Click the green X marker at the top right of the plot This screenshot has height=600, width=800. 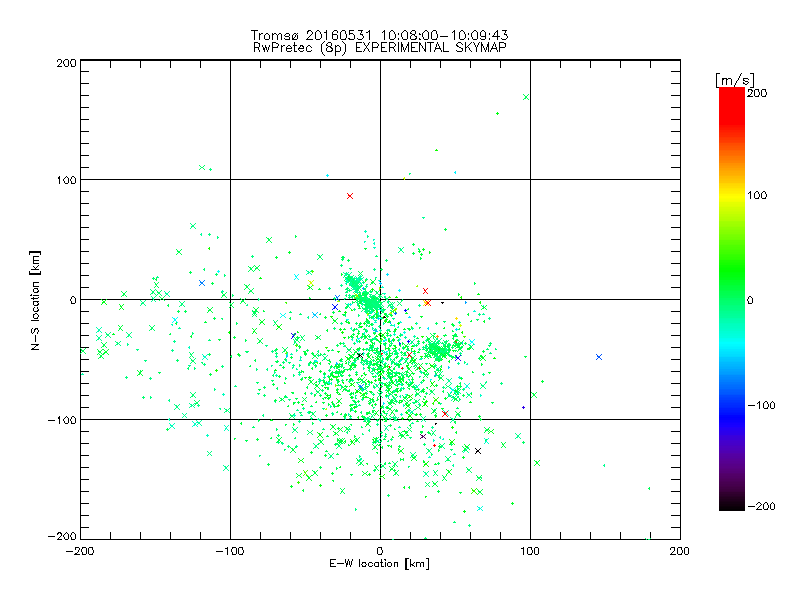click(x=526, y=97)
